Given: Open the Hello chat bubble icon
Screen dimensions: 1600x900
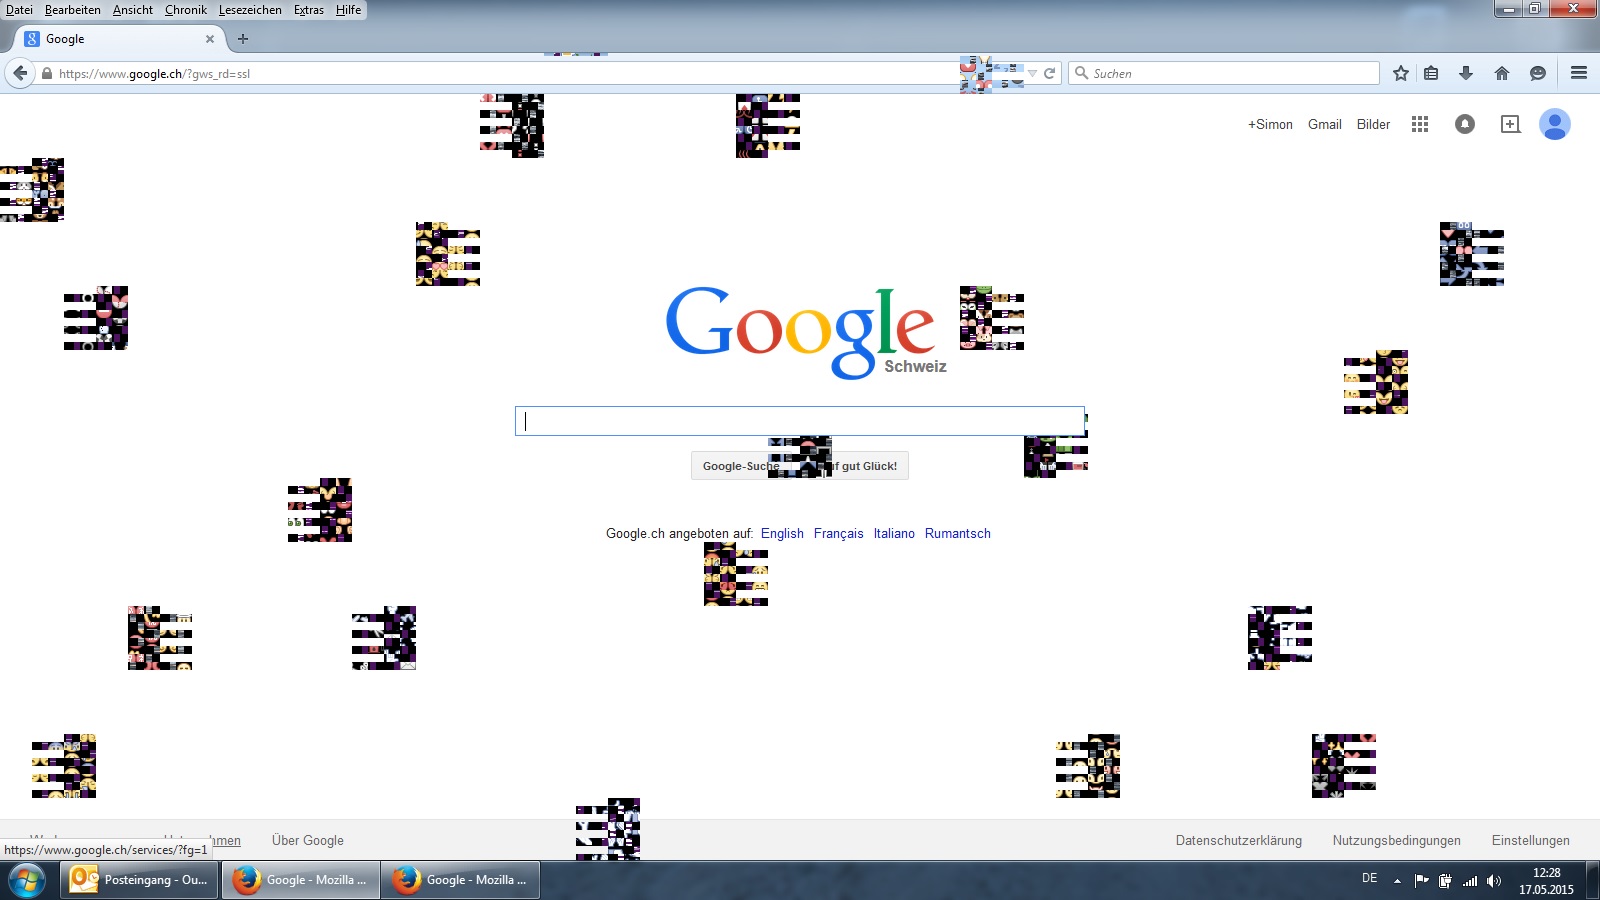Looking at the screenshot, I should click(x=1538, y=73).
